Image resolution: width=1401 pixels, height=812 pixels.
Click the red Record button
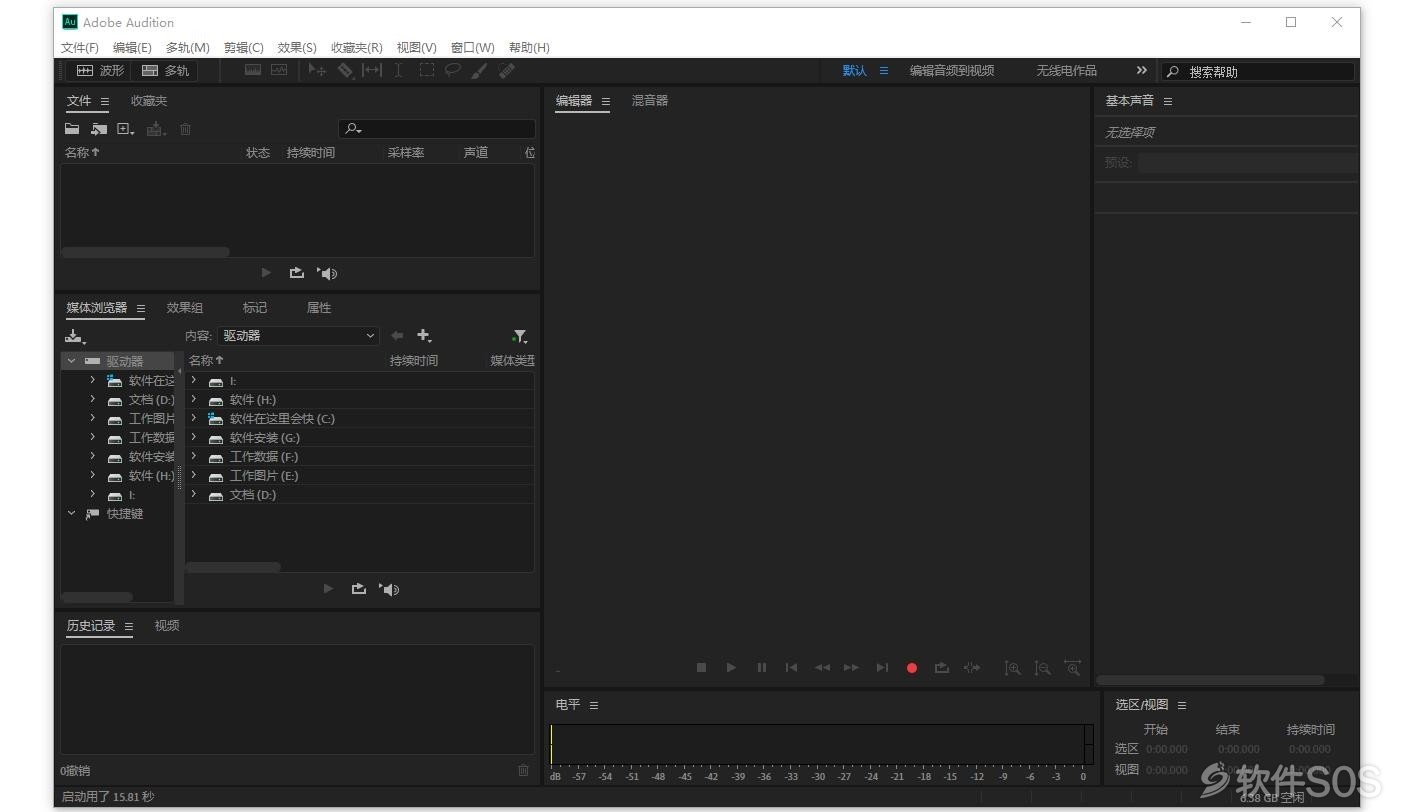[x=911, y=668]
